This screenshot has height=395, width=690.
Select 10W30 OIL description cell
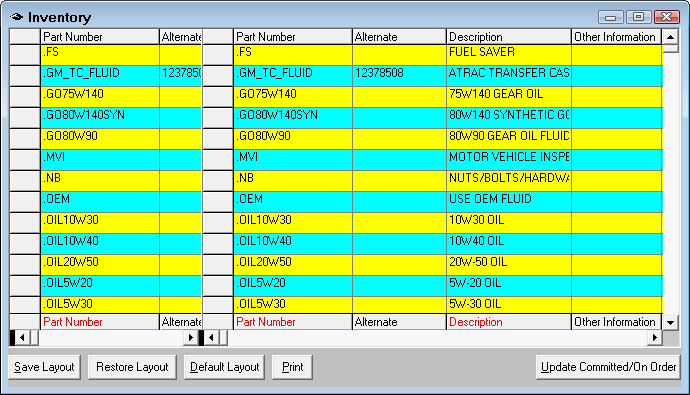pyautogui.click(x=509, y=223)
